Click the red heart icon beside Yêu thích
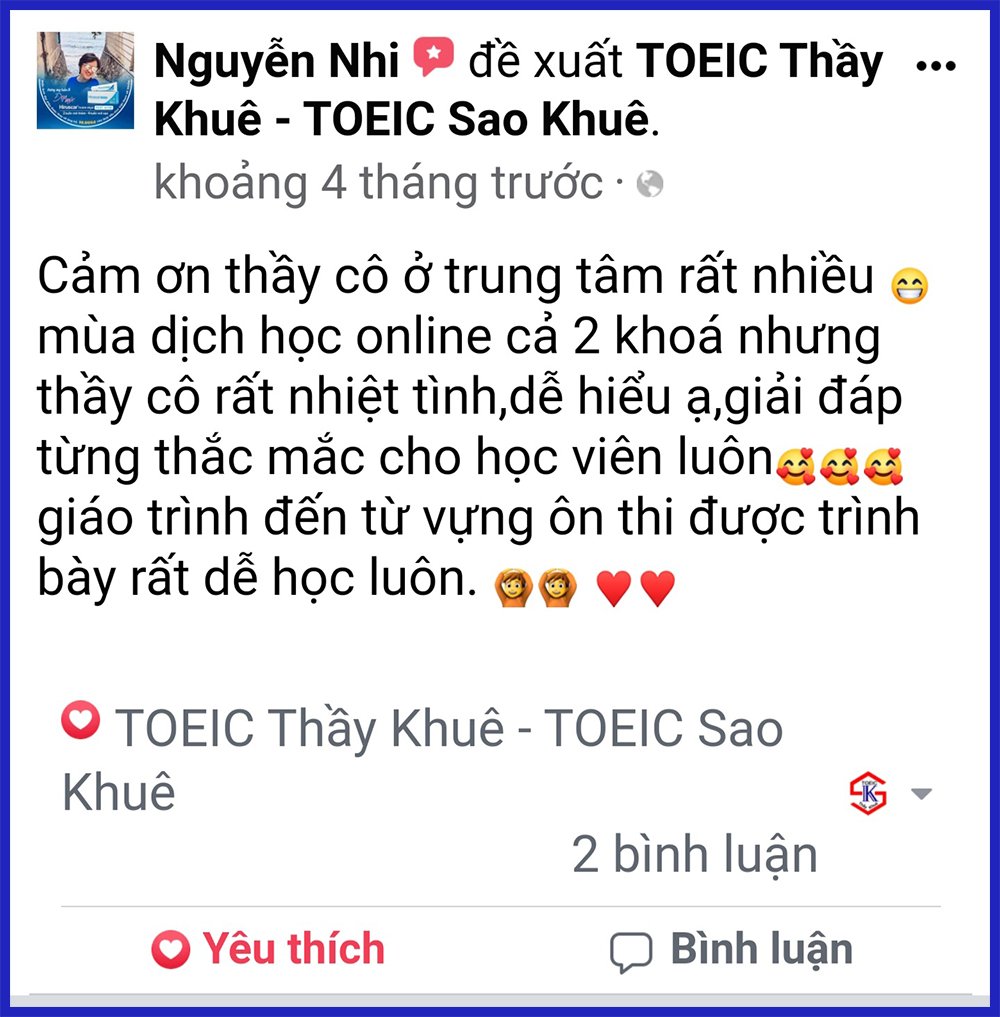 pyautogui.click(x=171, y=949)
